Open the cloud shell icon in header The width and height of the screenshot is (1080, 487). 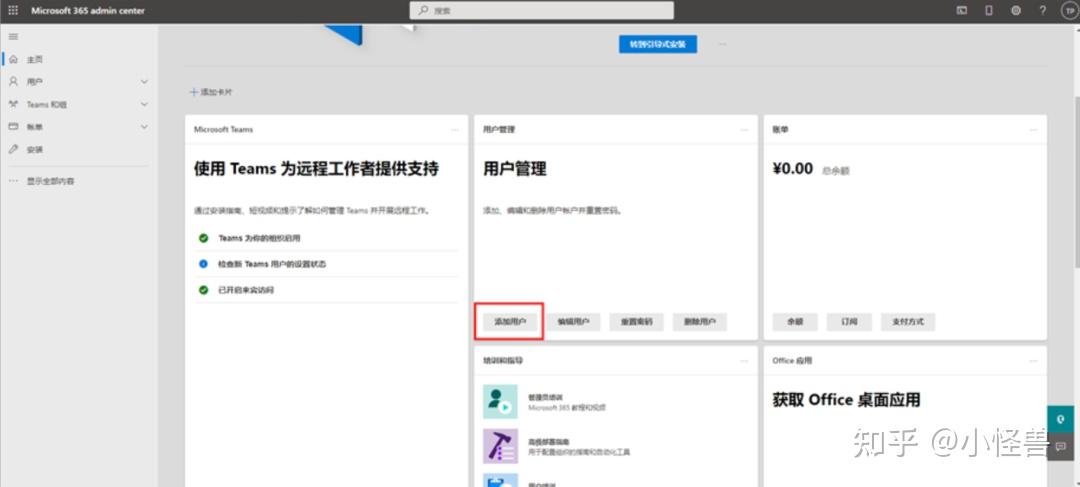(962, 10)
